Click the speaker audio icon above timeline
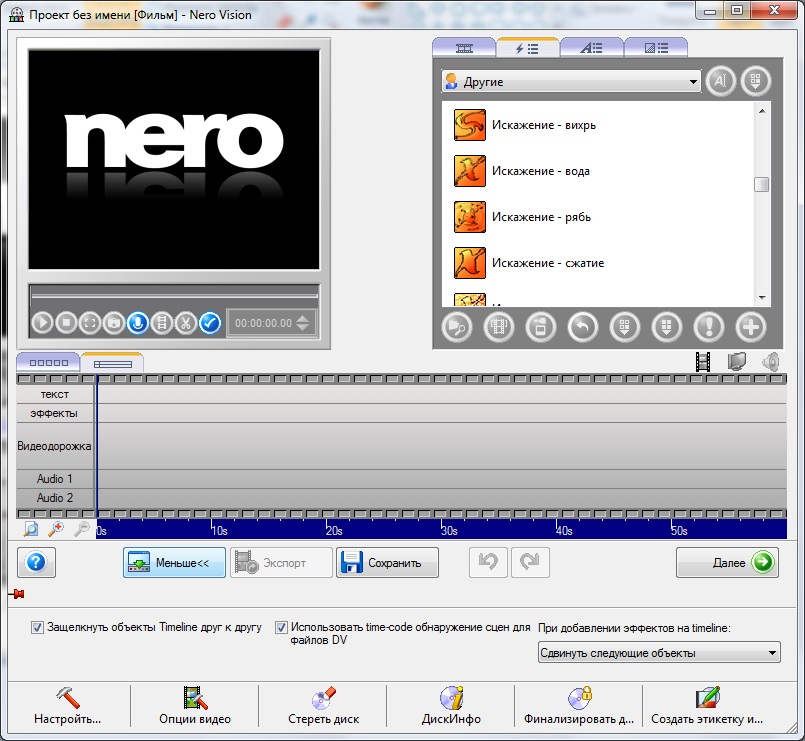This screenshot has width=805, height=741. pyautogui.click(x=771, y=362)
